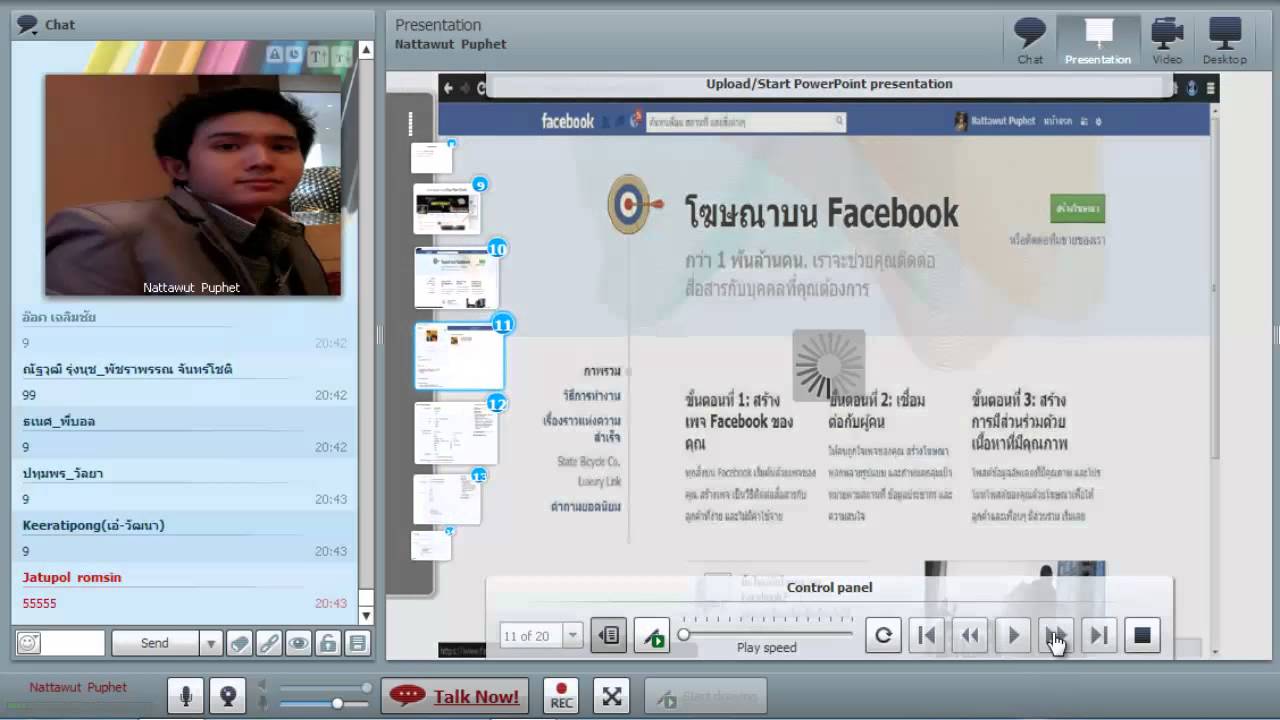Send the chat message
This screenshot has width=1280, height=720.
[155, 643]
